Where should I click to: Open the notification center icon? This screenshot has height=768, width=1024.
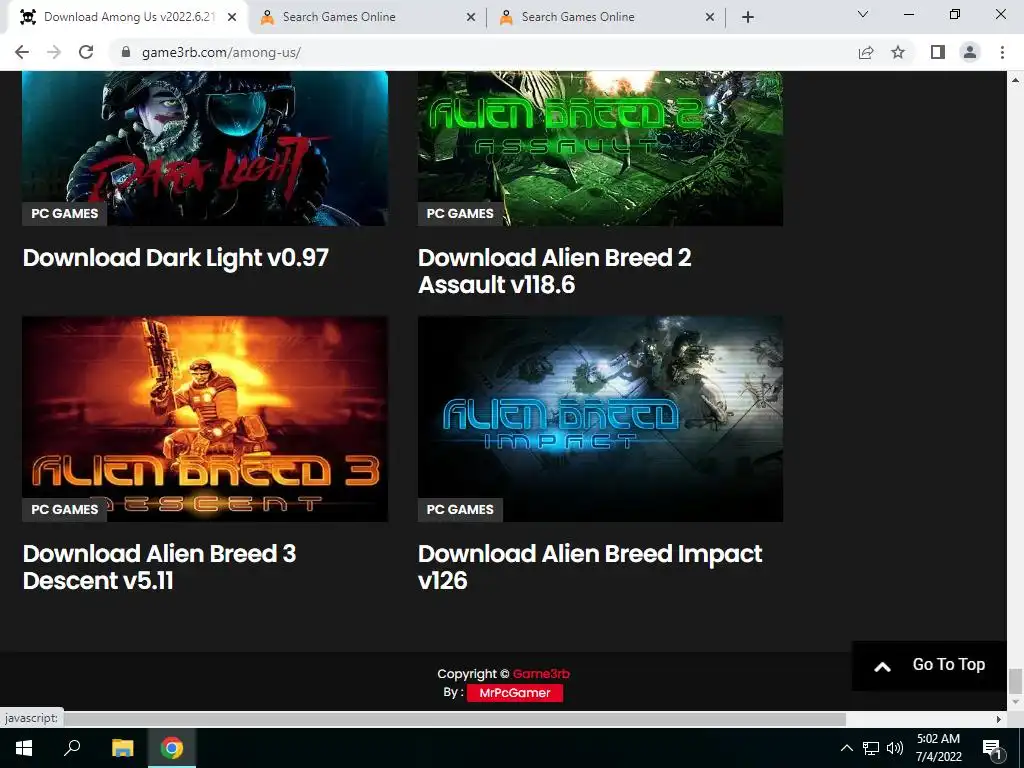[x=992, y=748]
